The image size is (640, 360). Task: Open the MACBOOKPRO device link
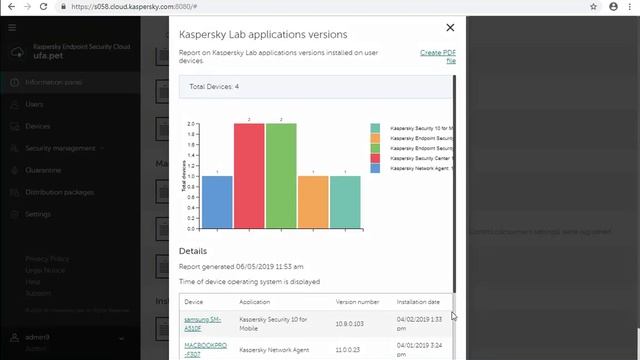205,350
